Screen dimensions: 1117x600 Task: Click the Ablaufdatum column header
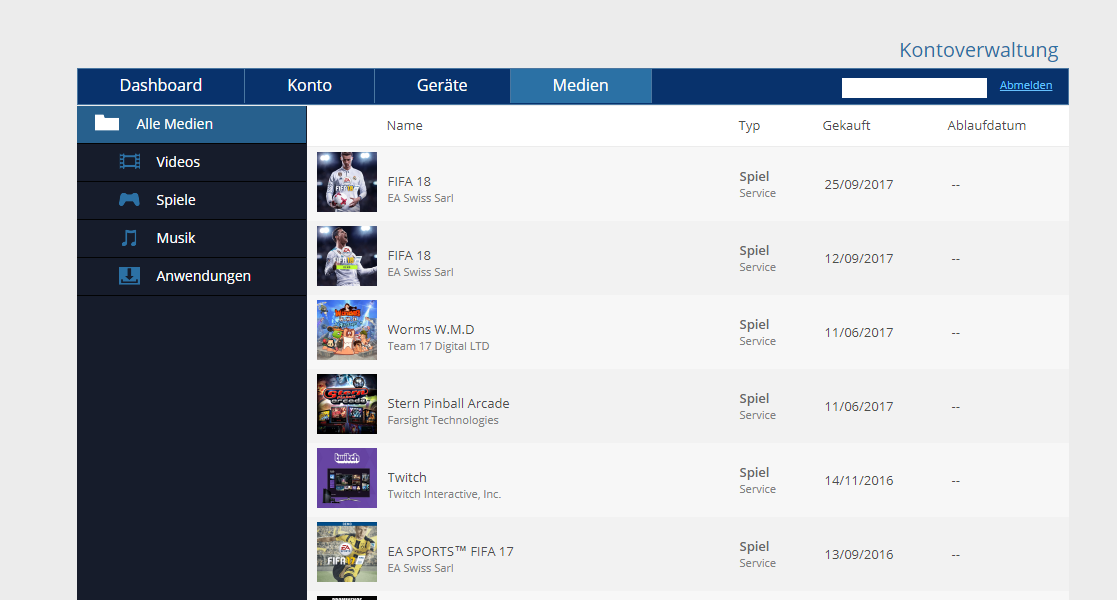[x=987, y=125]
